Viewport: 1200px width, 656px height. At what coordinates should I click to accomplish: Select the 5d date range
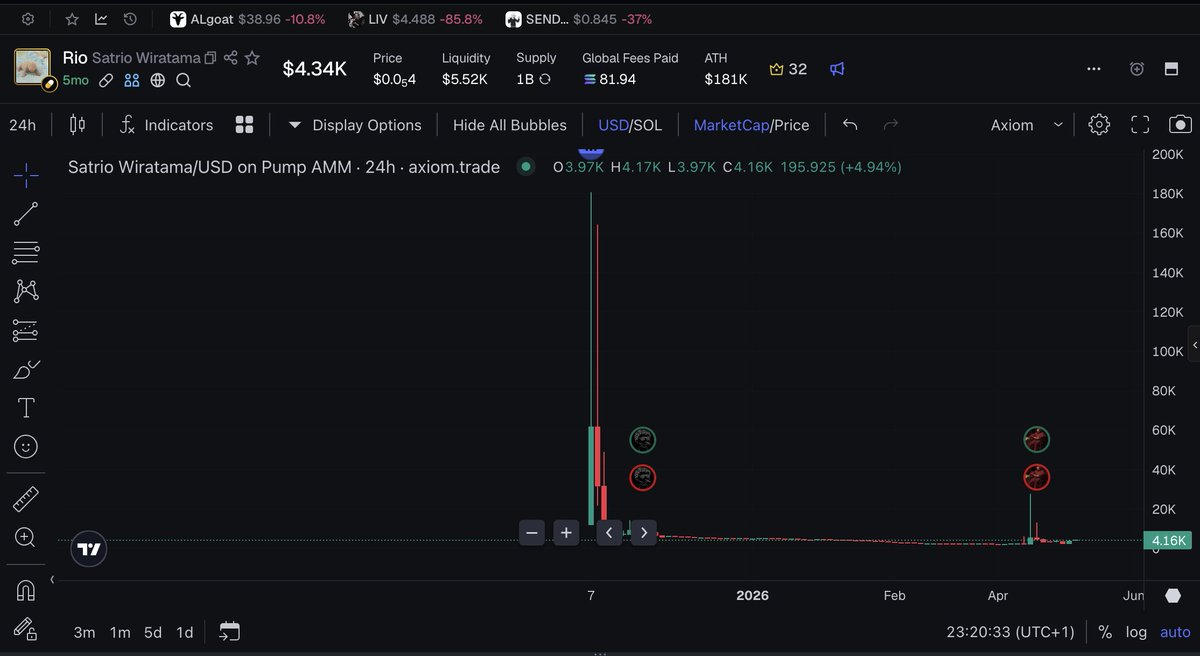tap(153, 632)
